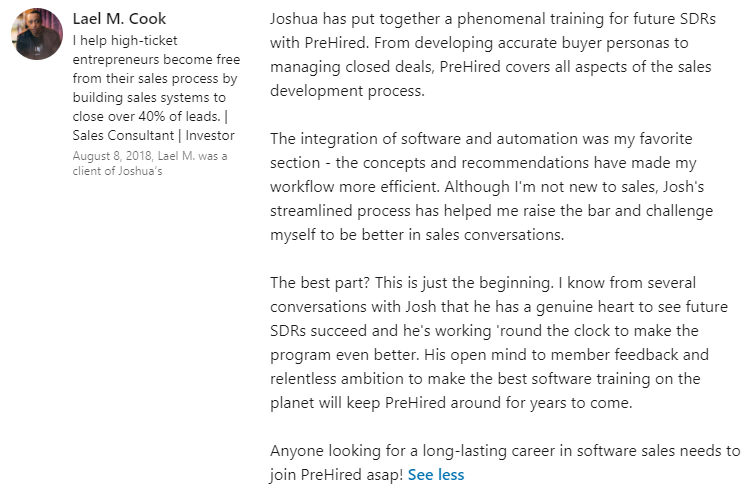The image size is (751, 488).
Task: Click the "Sales Consultant | Investor" text
Action: point(154,135)
